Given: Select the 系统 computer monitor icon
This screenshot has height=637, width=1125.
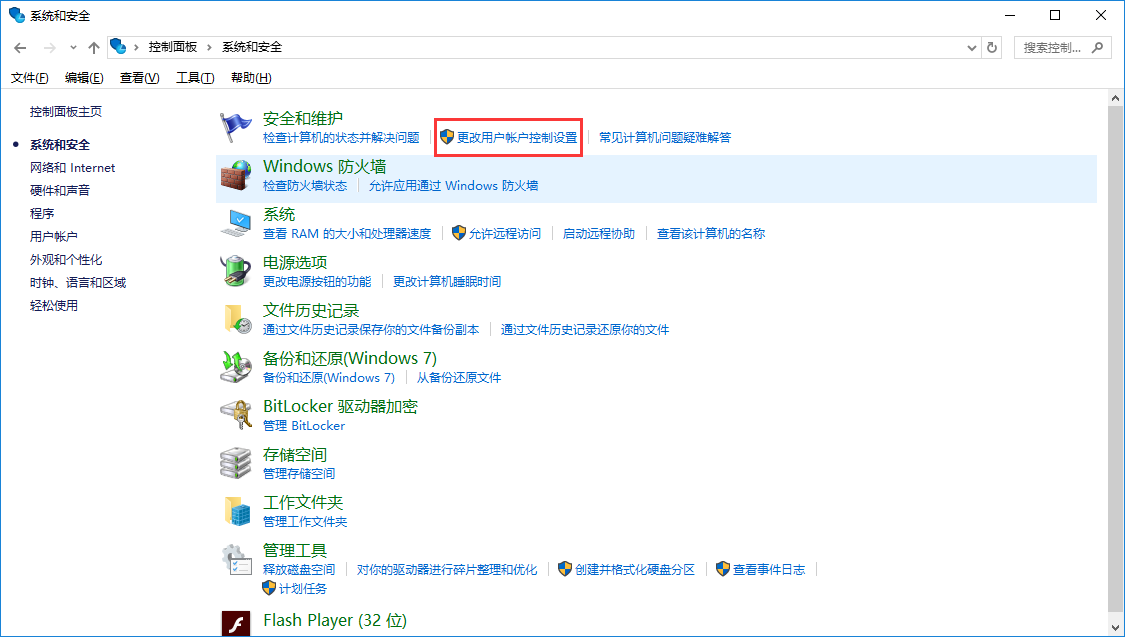Looking at the screenshot, I should [x=236, y=221].
